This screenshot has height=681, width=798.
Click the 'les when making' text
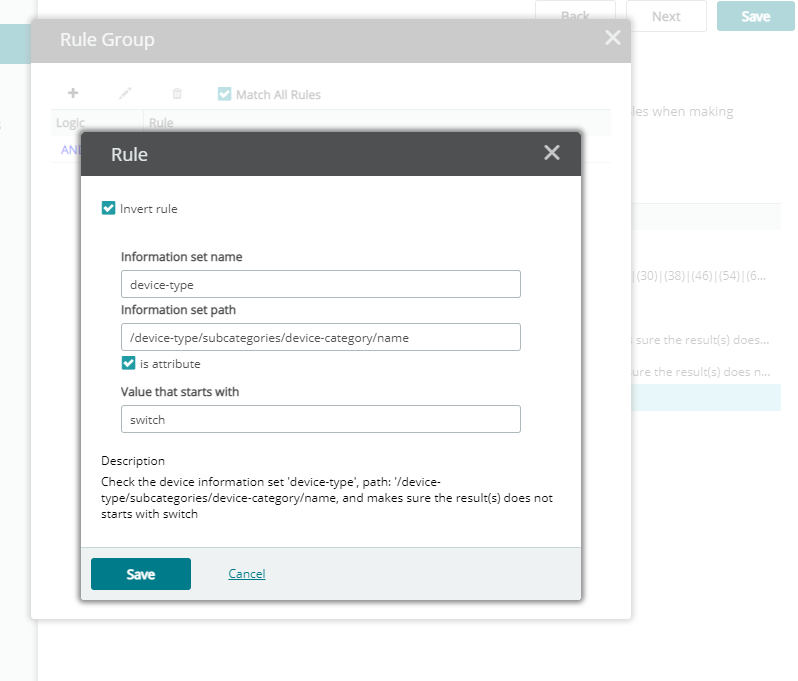pos(682,111)
